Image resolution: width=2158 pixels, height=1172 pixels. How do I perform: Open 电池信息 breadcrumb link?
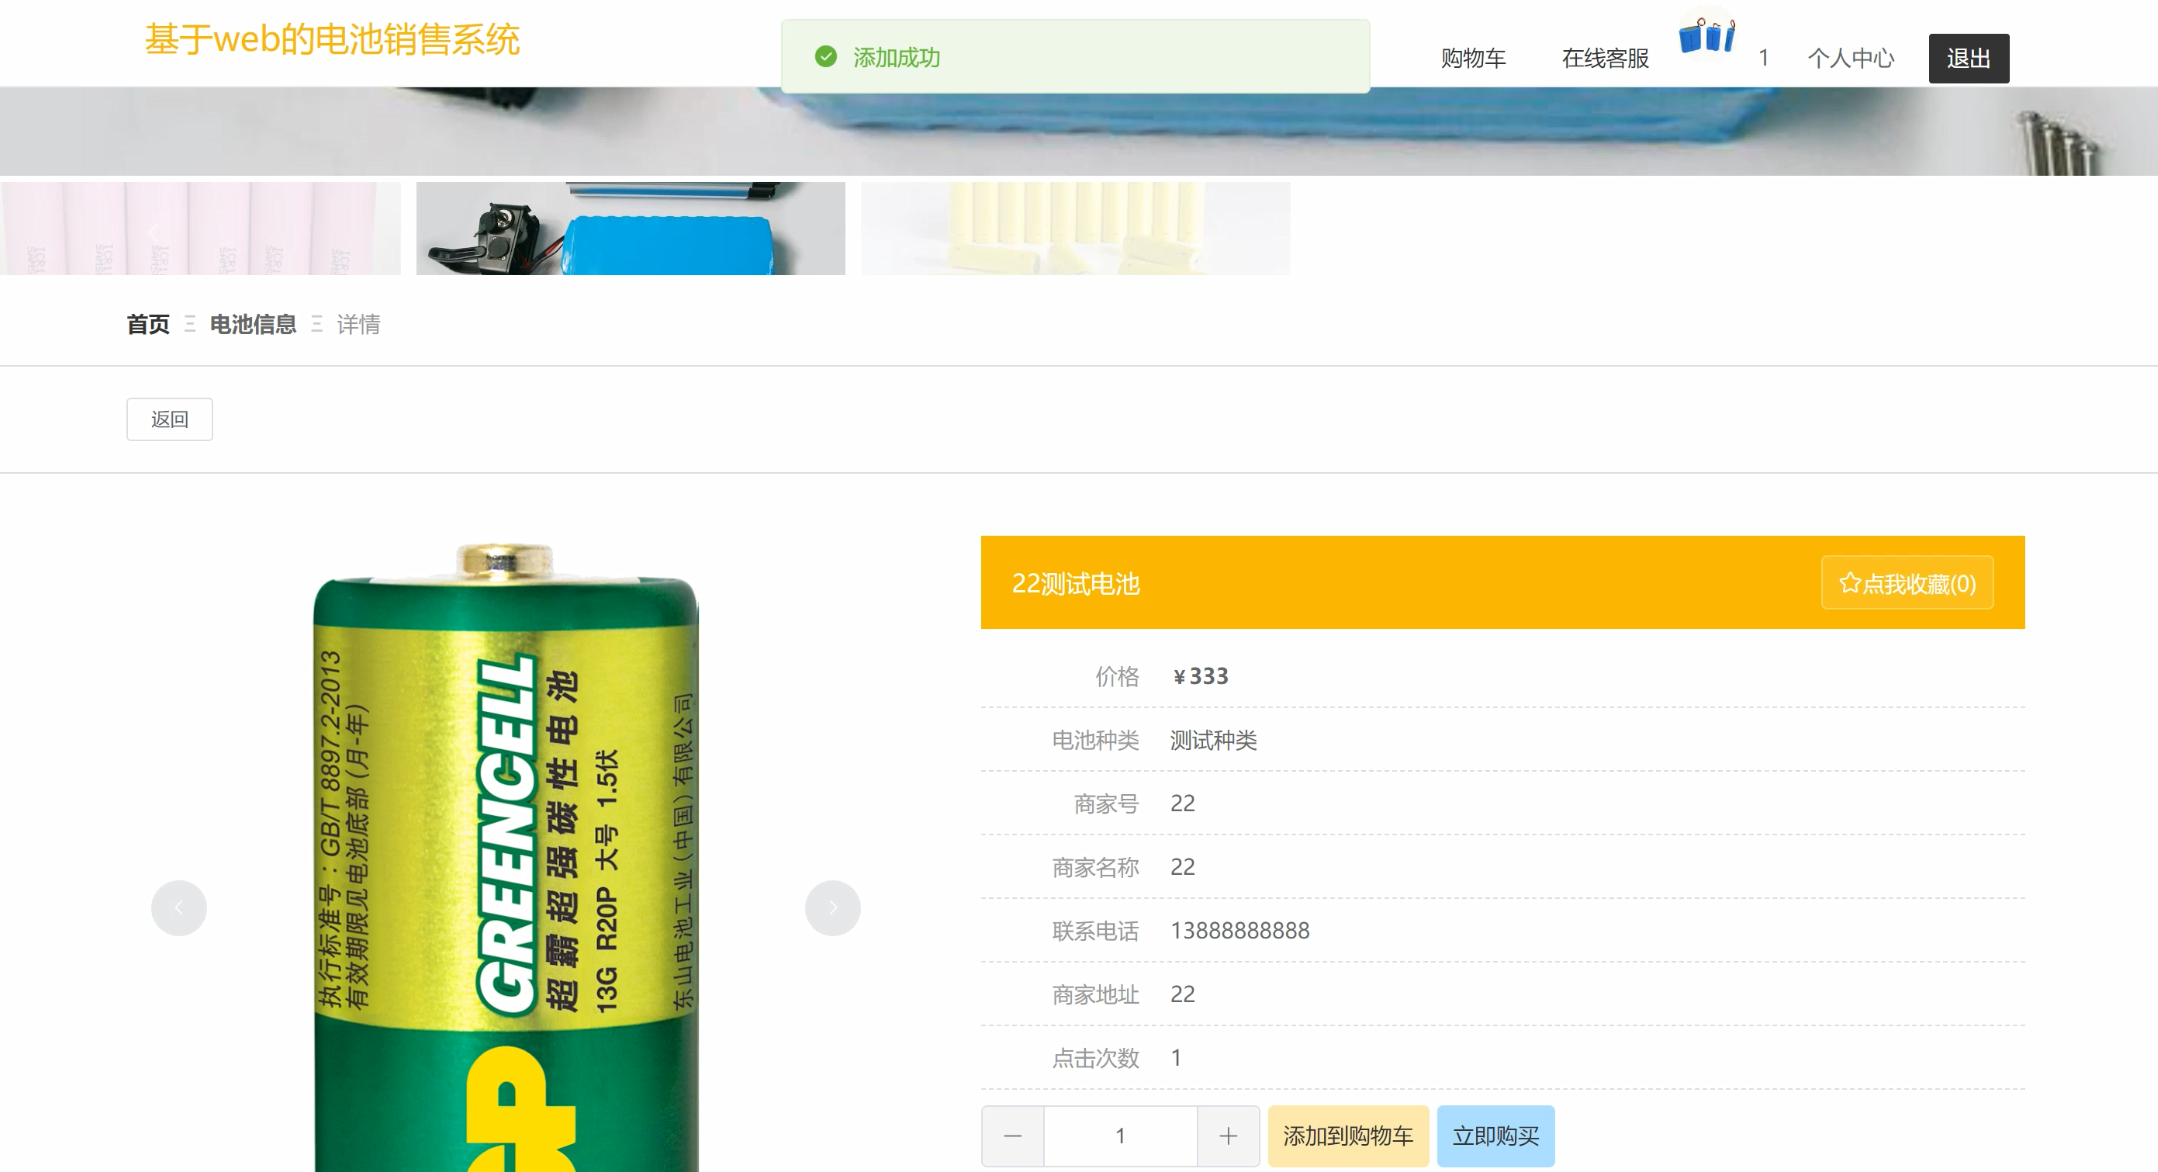[x=253, y=324]
